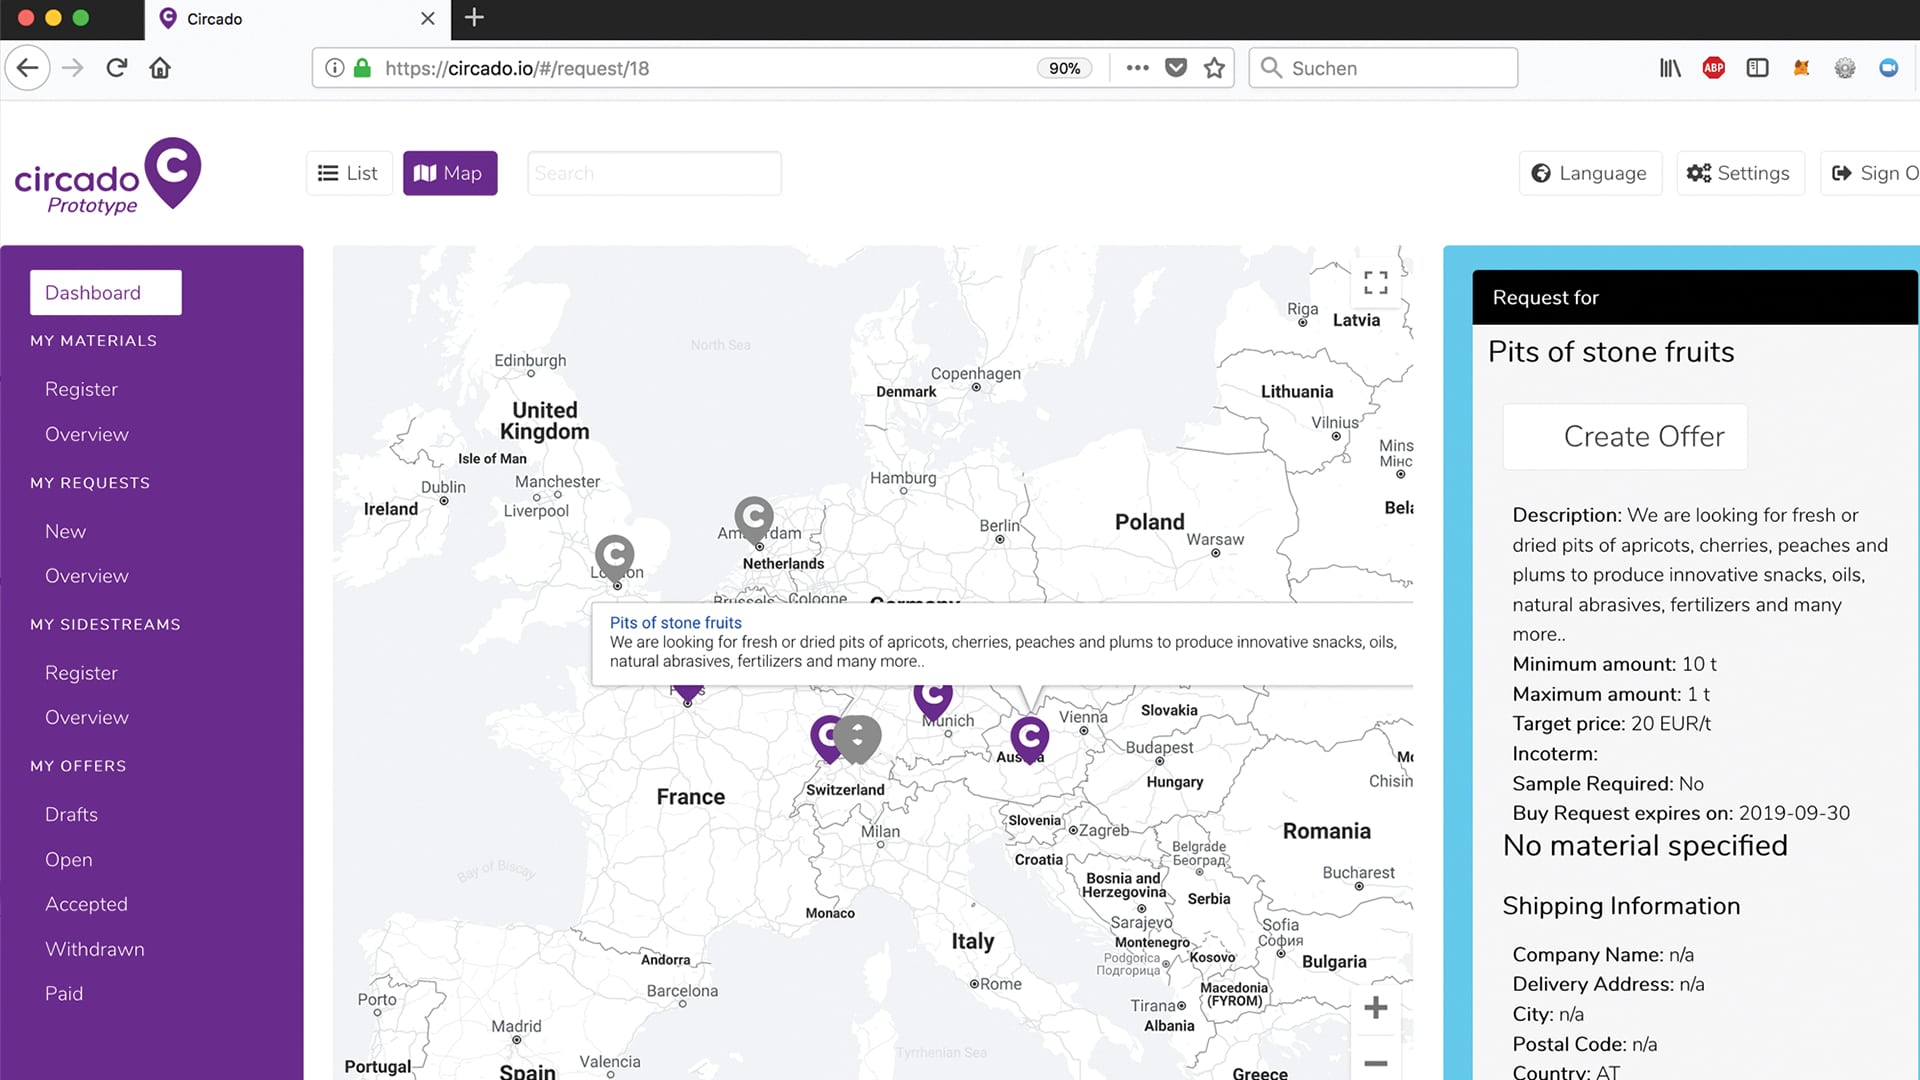Click the Pits of stone fruits popup link
Screen dimensions: 1920x1080
675,622
